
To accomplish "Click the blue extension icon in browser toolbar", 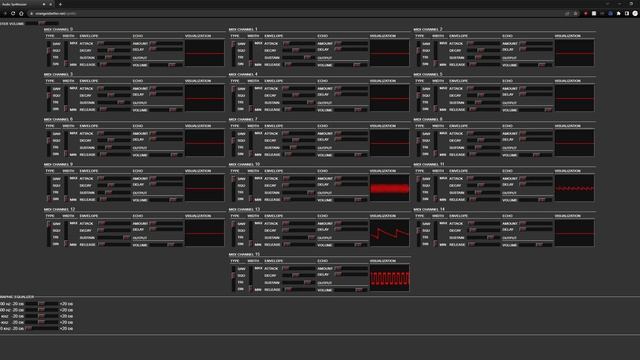I will 611,13.
